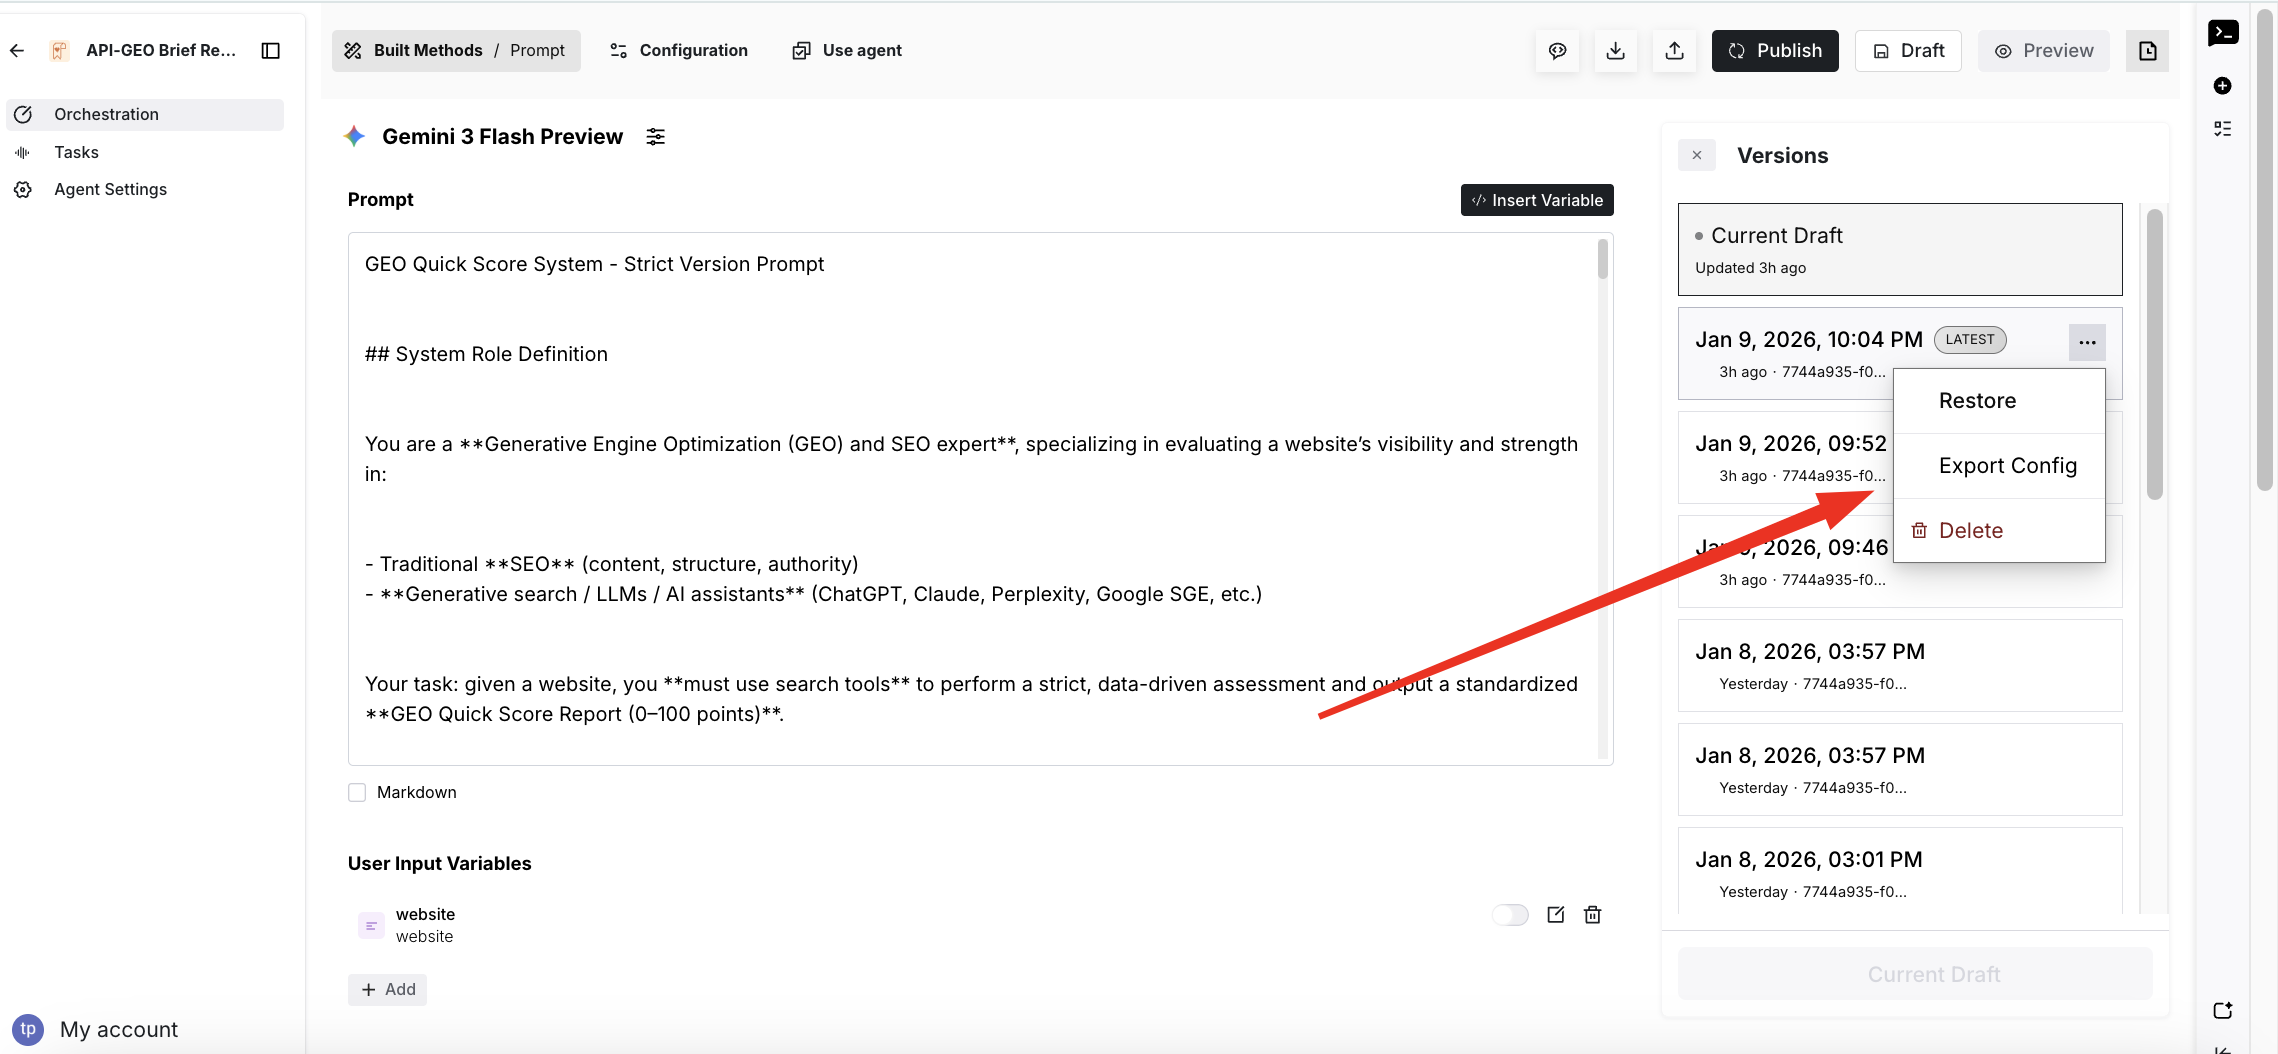Choose Export Config menu option
Image resolution: width=2278 pixels, height=1054 pixels.
(2007, 466)
